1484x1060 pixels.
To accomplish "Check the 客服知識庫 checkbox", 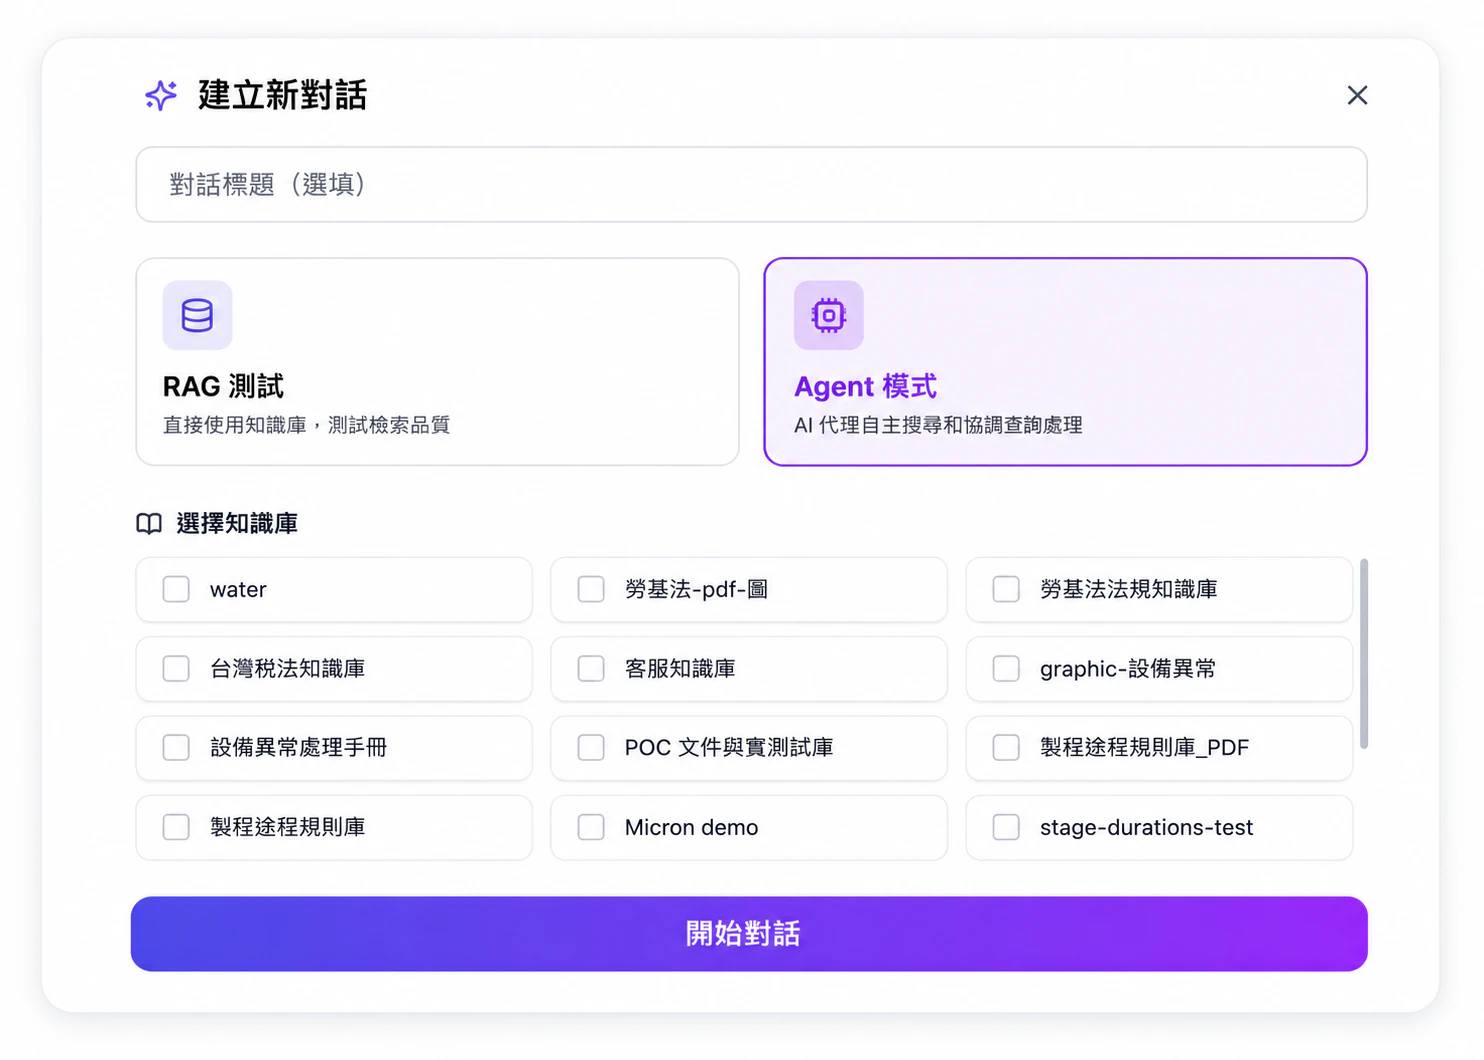I will pyautogui.click(x=591, y=668).
